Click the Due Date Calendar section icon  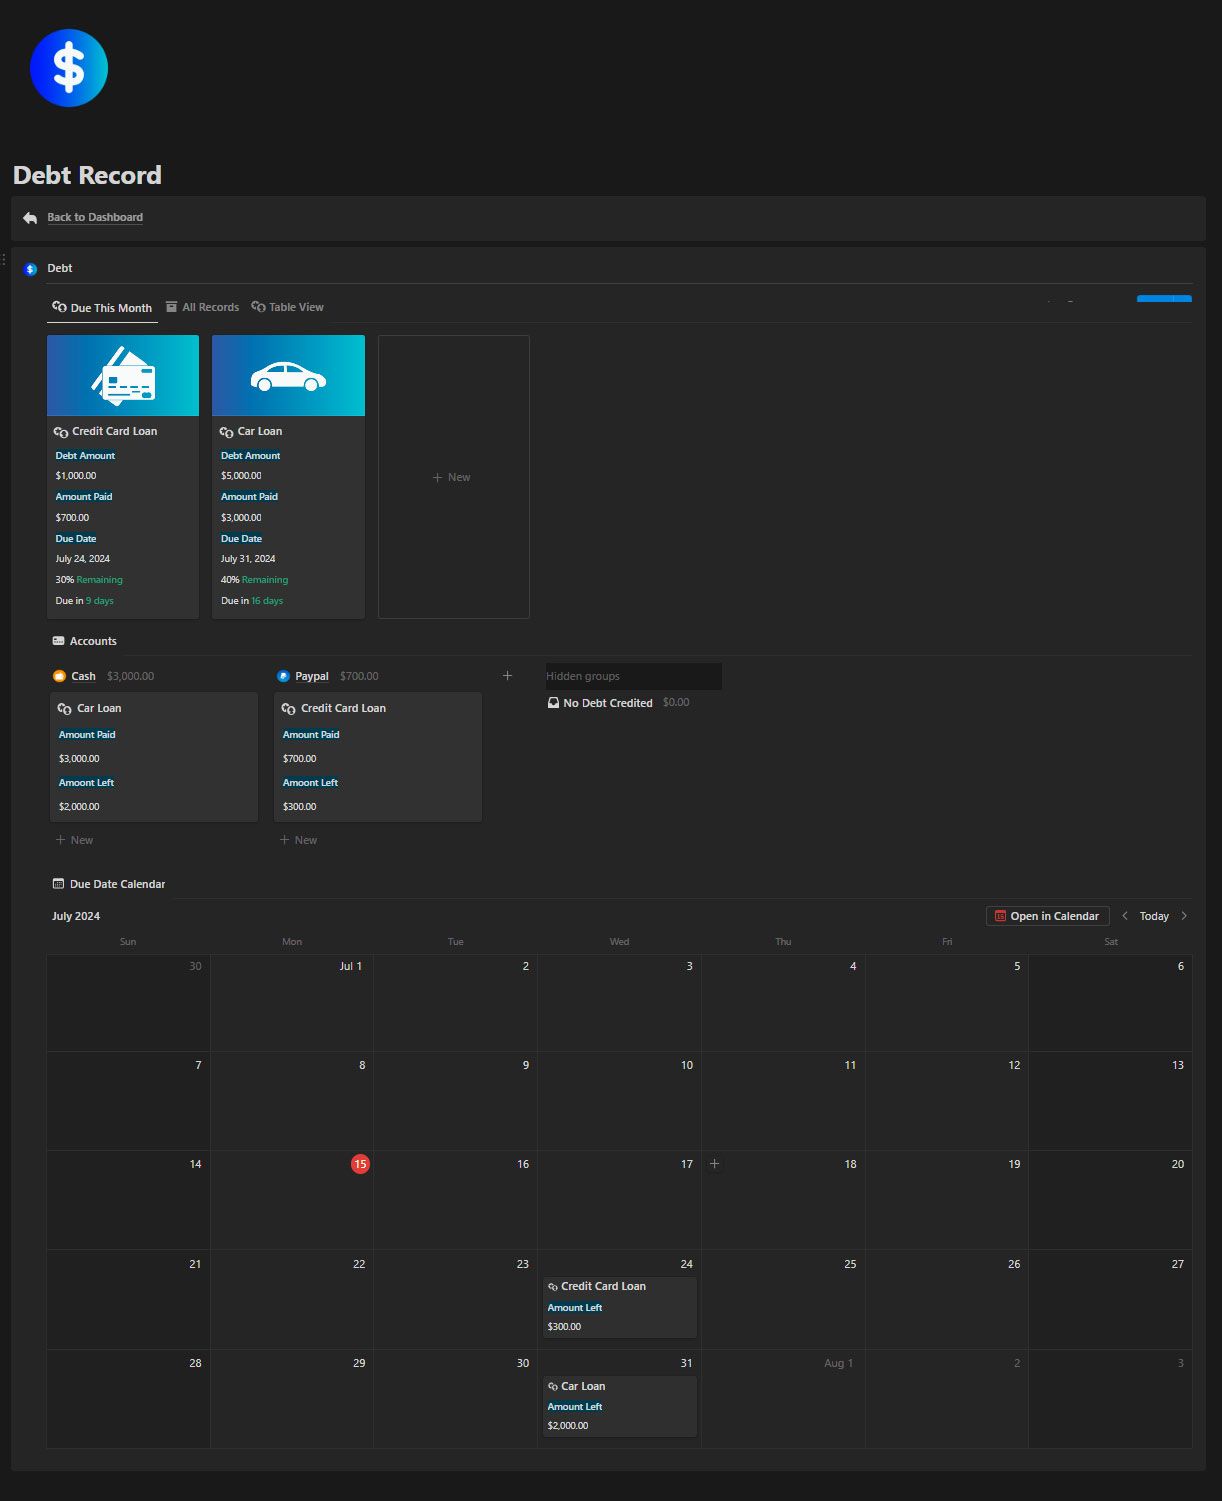58,884
